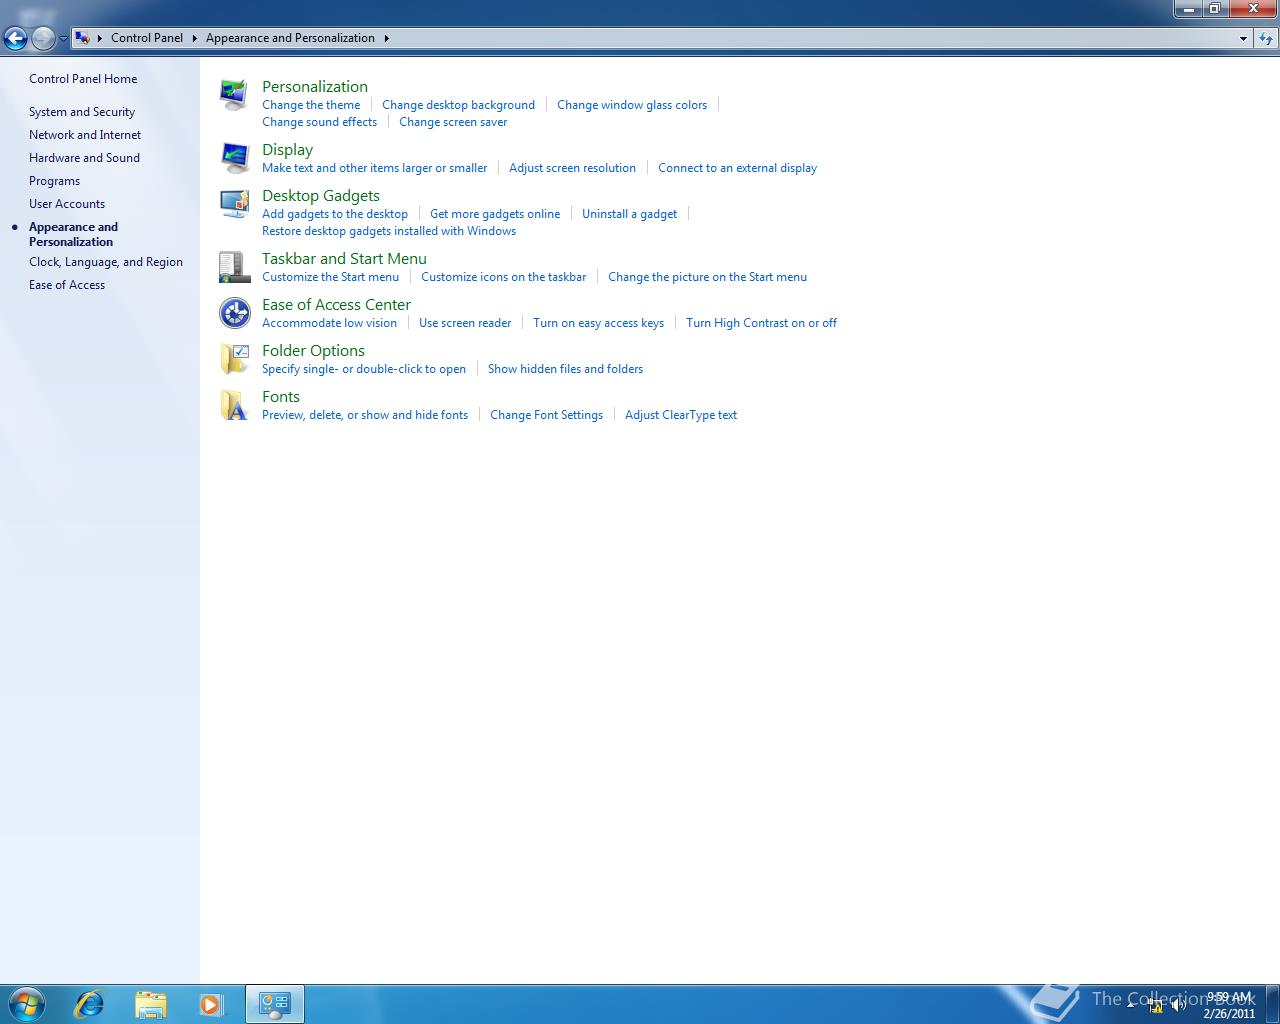Click Change window glass colors
This screenshot has width=1280, height=1024.
point(632,105)
